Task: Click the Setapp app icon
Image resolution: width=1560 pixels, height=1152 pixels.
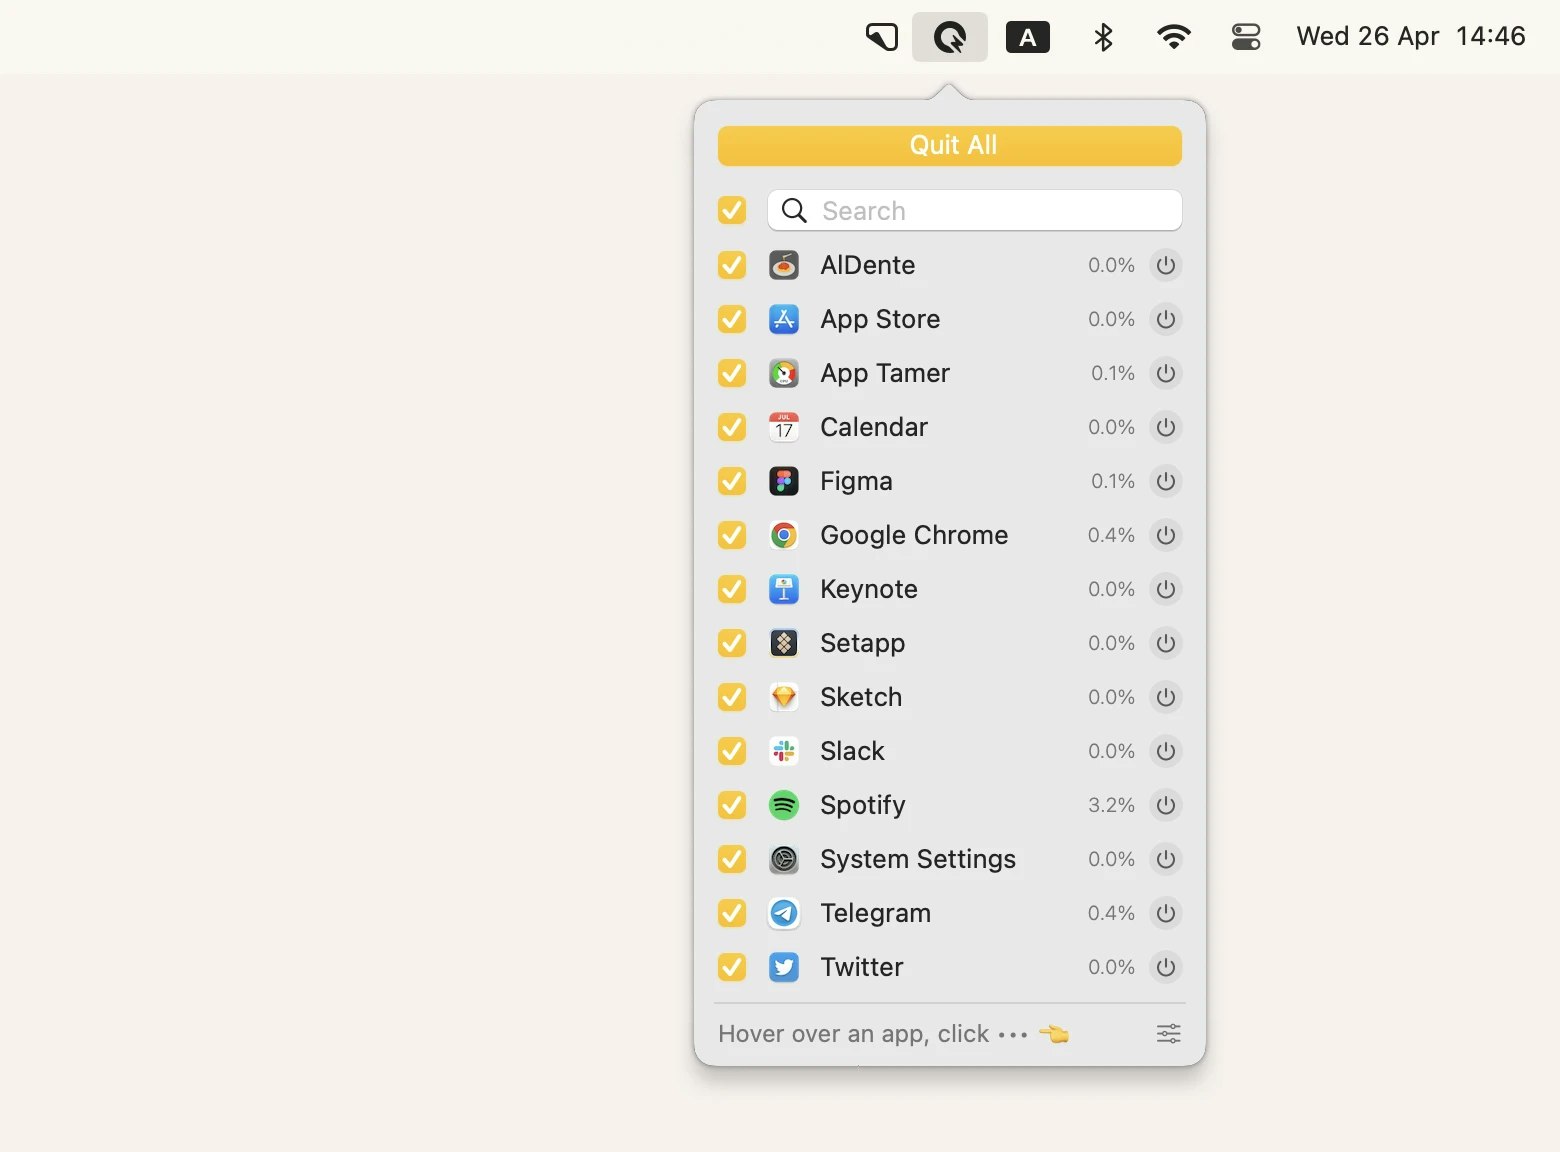Action: (x=784, y=643)
